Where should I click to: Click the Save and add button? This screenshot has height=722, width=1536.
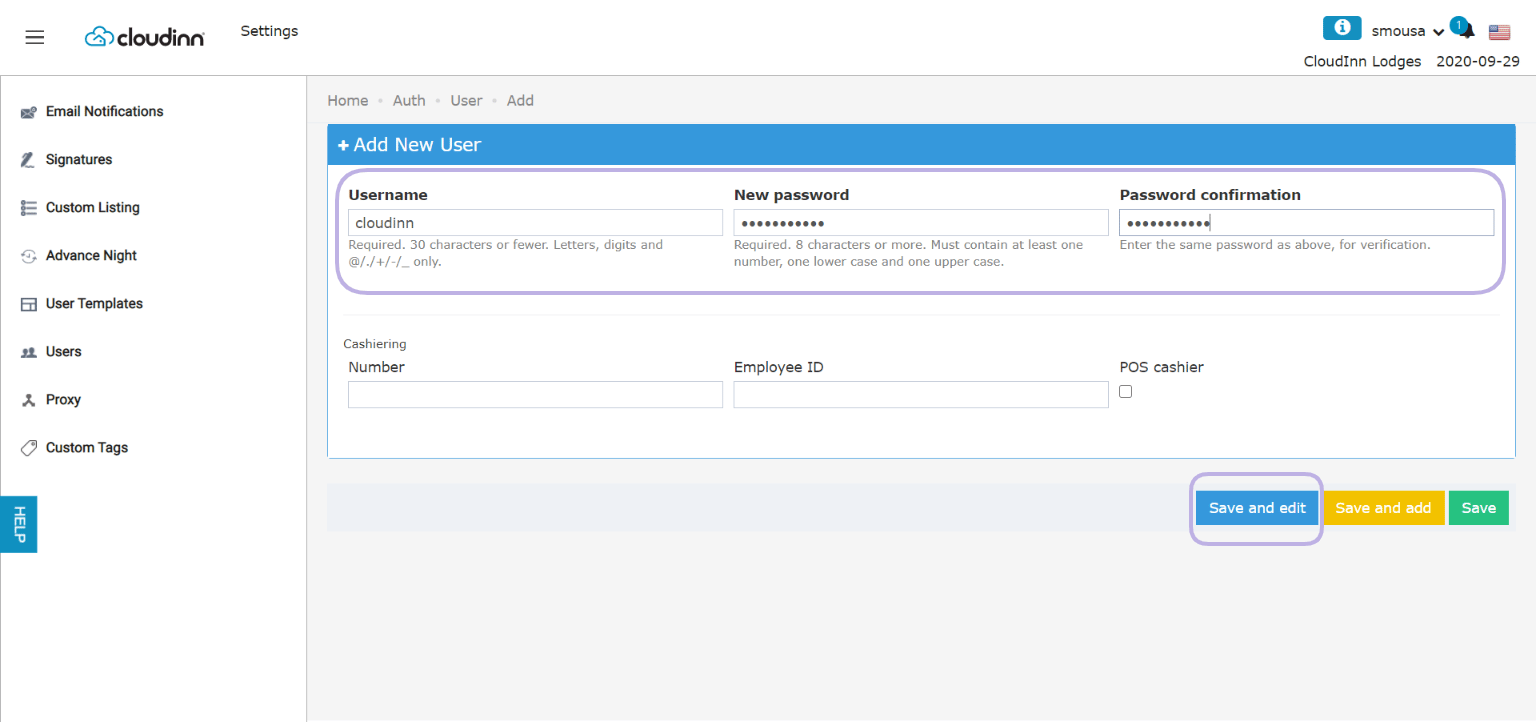tap(1383, 508)
